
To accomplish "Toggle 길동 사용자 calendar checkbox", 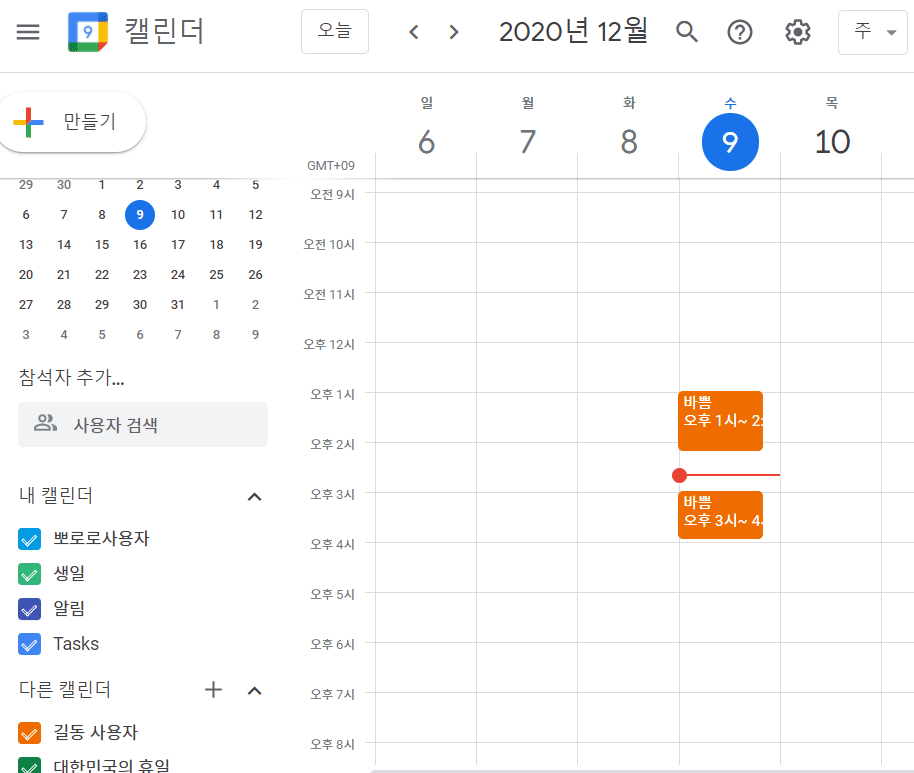I will [x=29, y=733].
